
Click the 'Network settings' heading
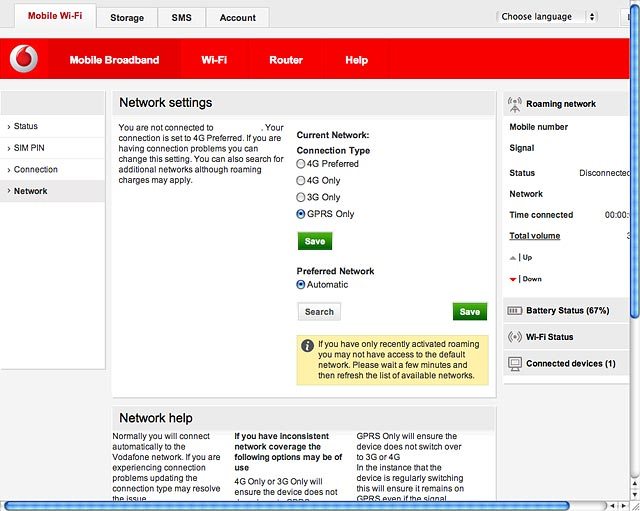(x=166, y=103)
